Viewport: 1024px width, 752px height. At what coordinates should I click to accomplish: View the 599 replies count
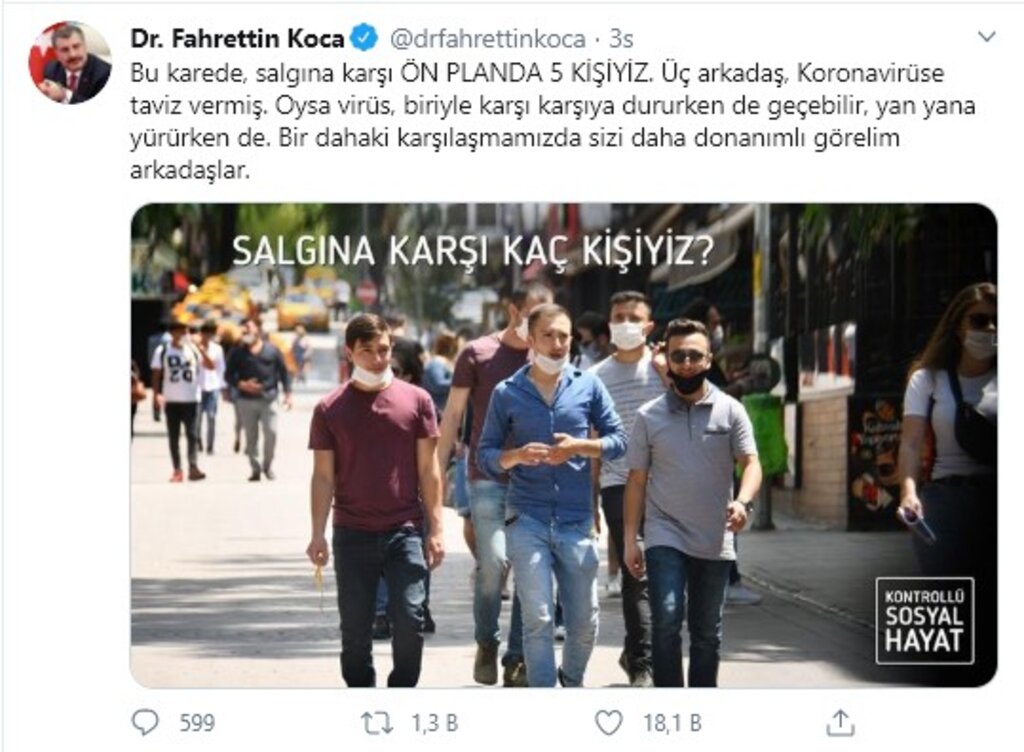point(197,723)
